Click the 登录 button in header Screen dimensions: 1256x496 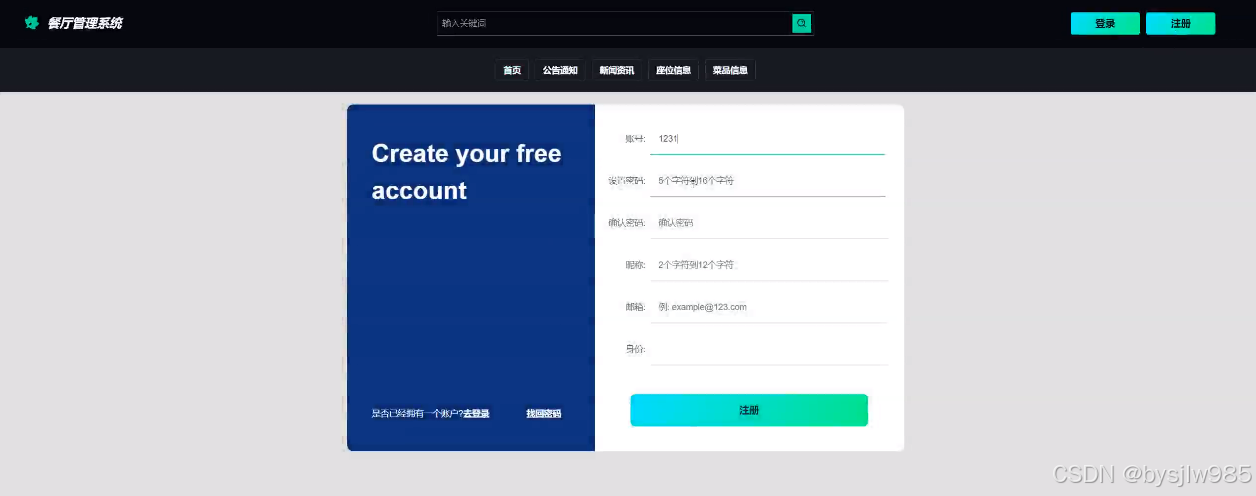pyautogui.click(x=1105, y=24)
